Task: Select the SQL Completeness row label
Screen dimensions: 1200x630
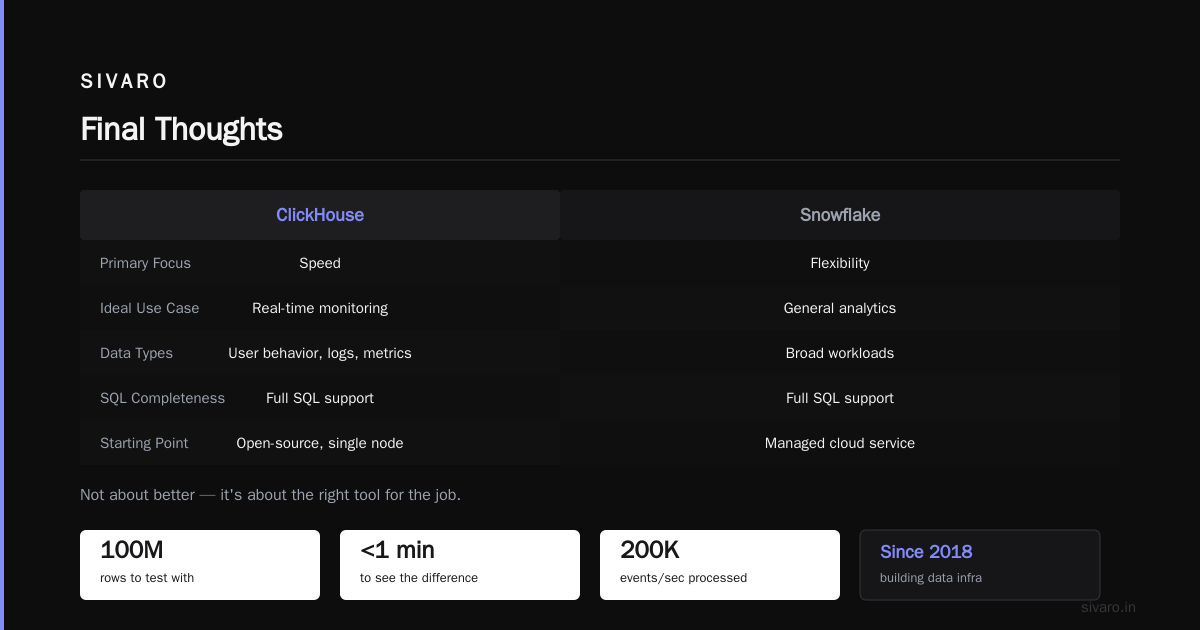Action: tap(162, 398)
